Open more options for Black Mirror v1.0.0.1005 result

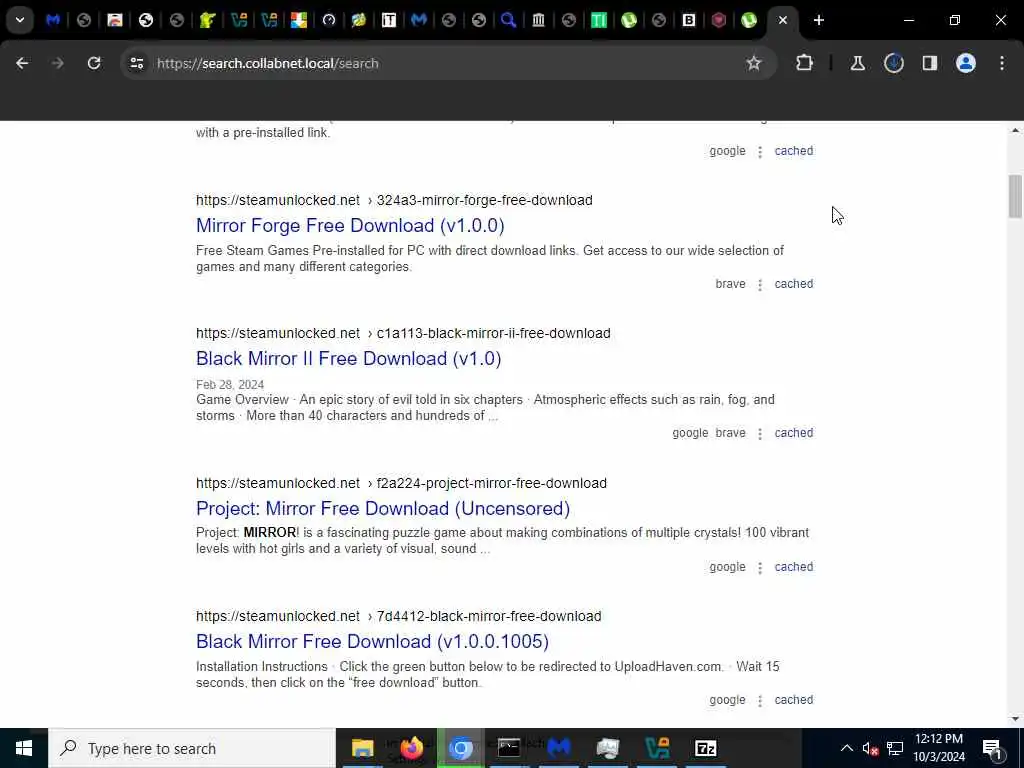(x=760, y=701)
